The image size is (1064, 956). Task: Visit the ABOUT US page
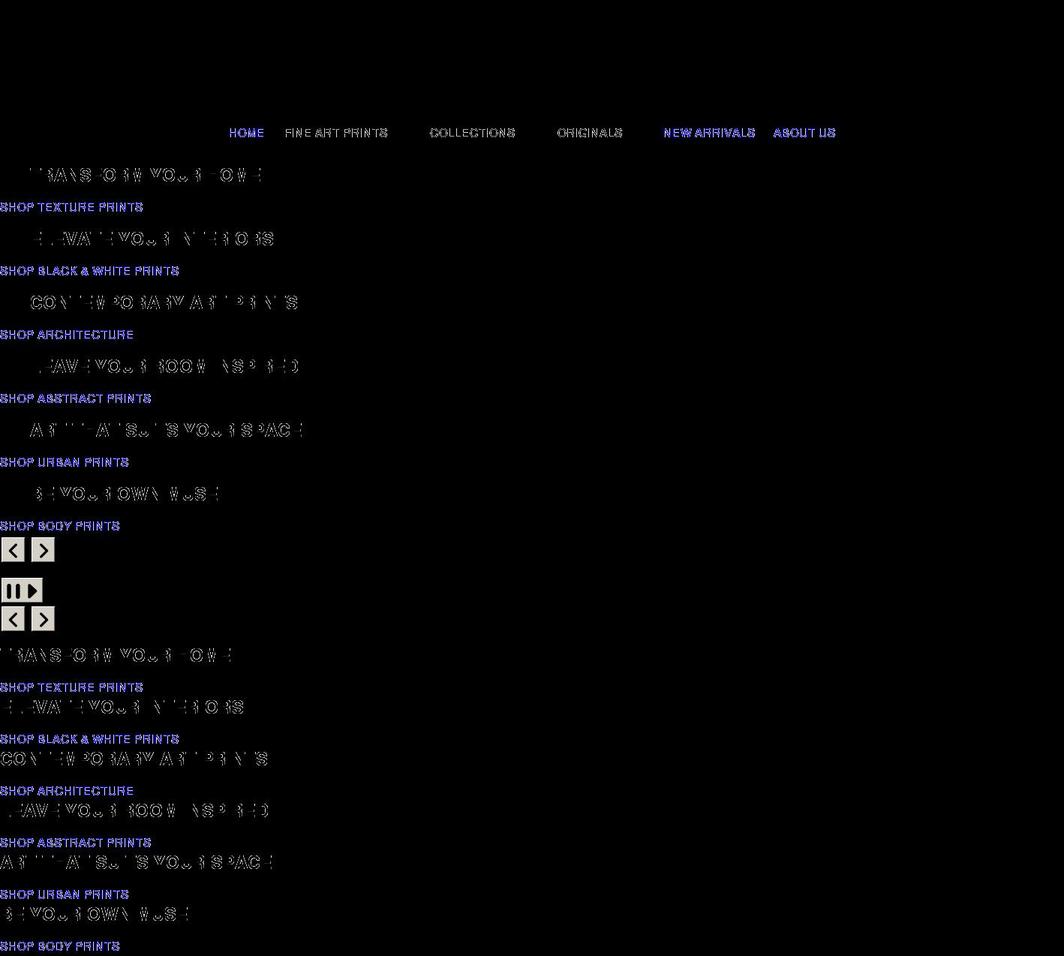pos(804,133)
